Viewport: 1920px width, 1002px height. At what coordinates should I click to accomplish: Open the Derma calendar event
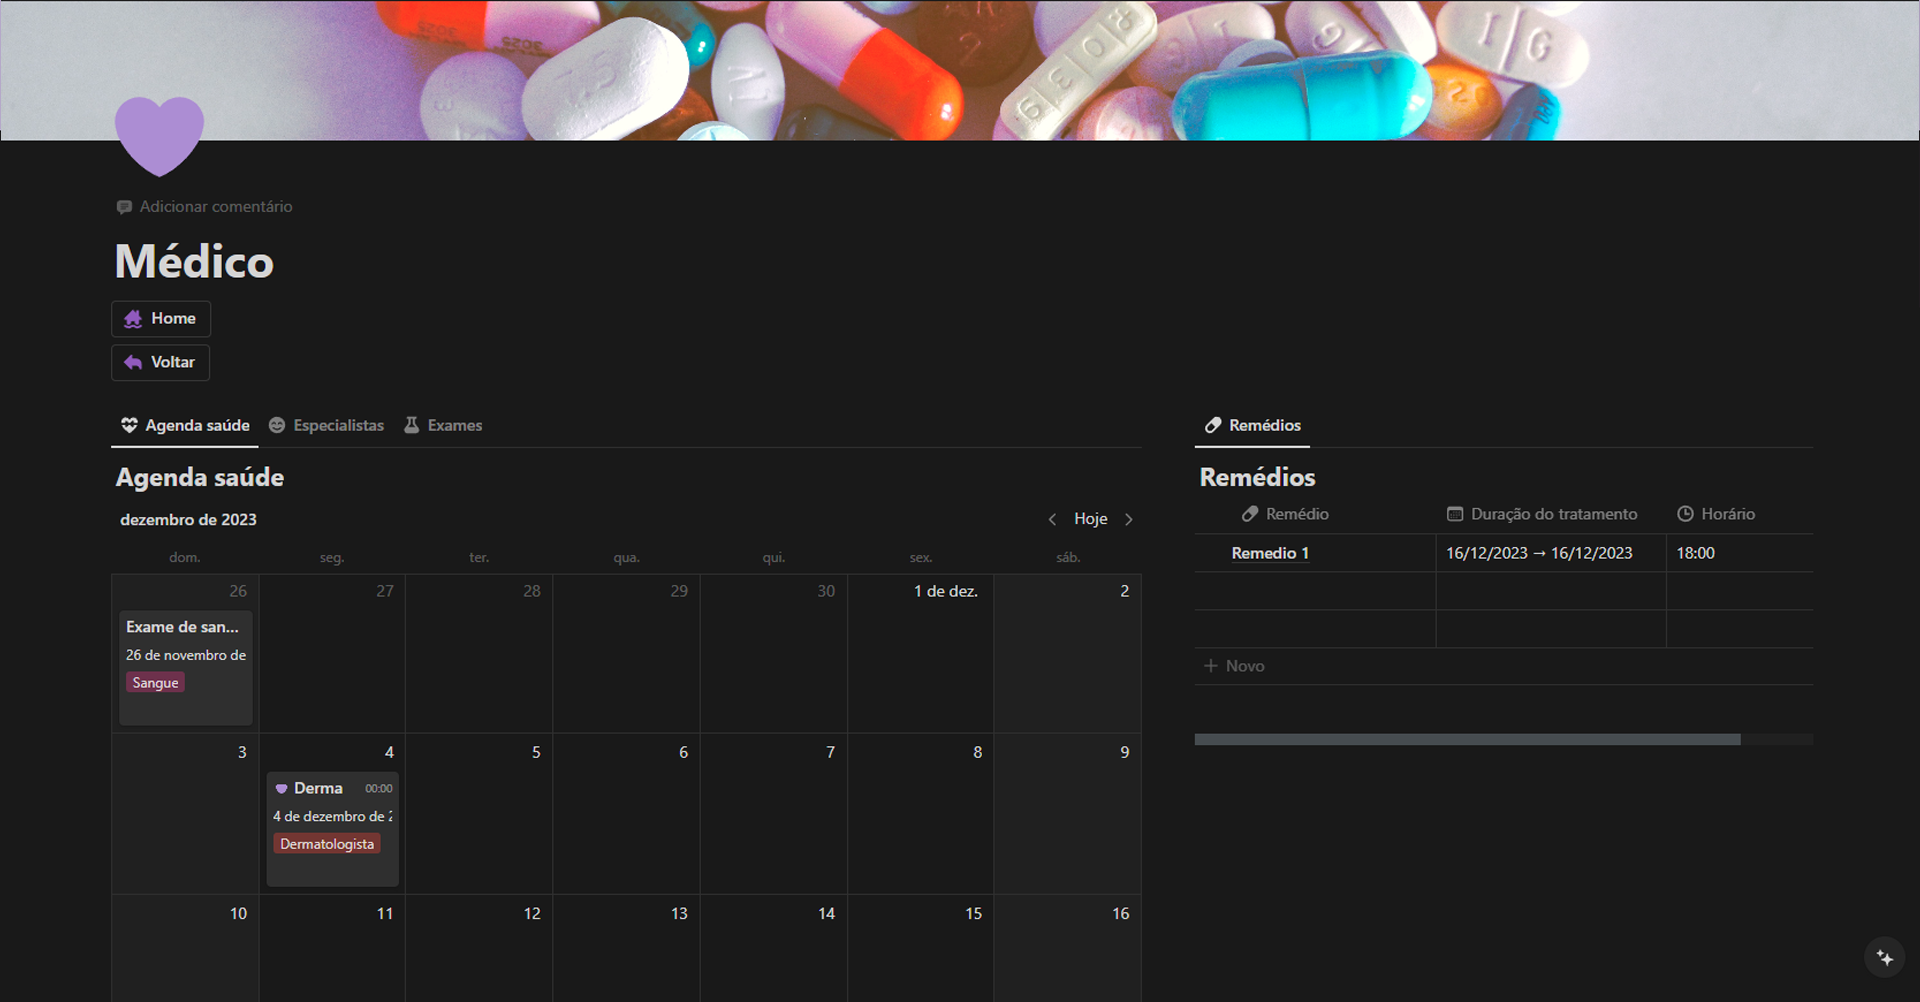click(333, 828)
